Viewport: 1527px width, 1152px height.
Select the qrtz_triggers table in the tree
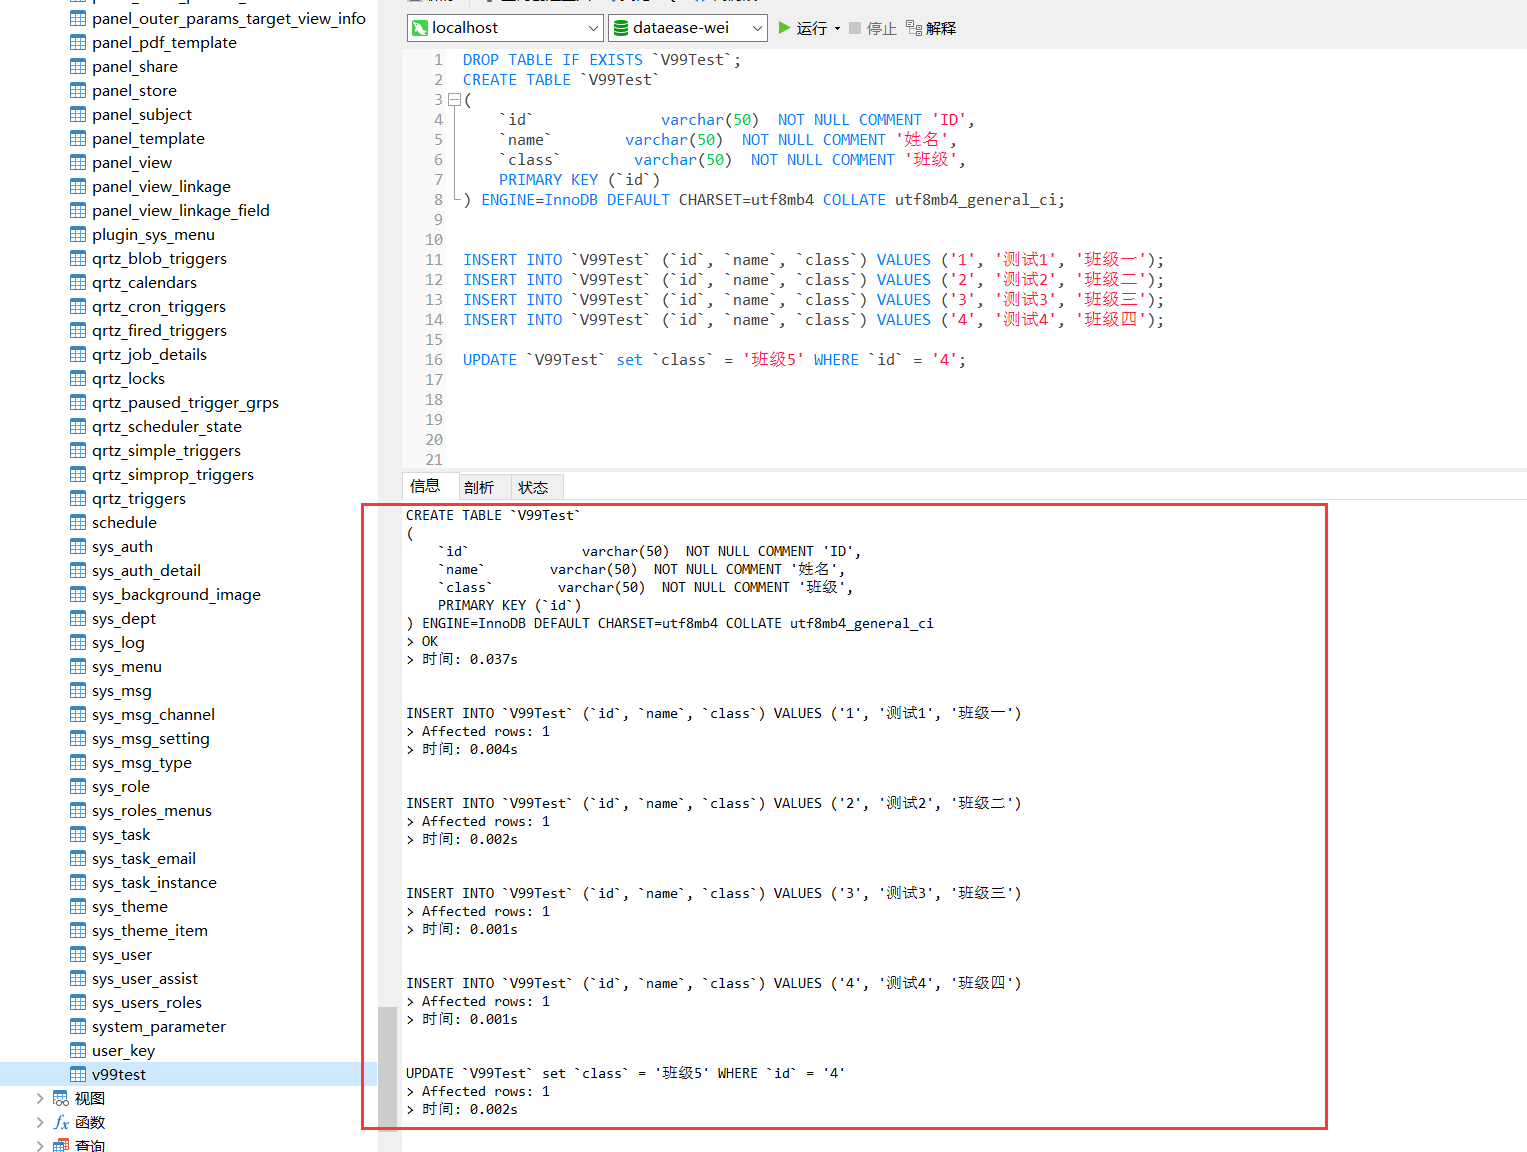pos(138,498)
